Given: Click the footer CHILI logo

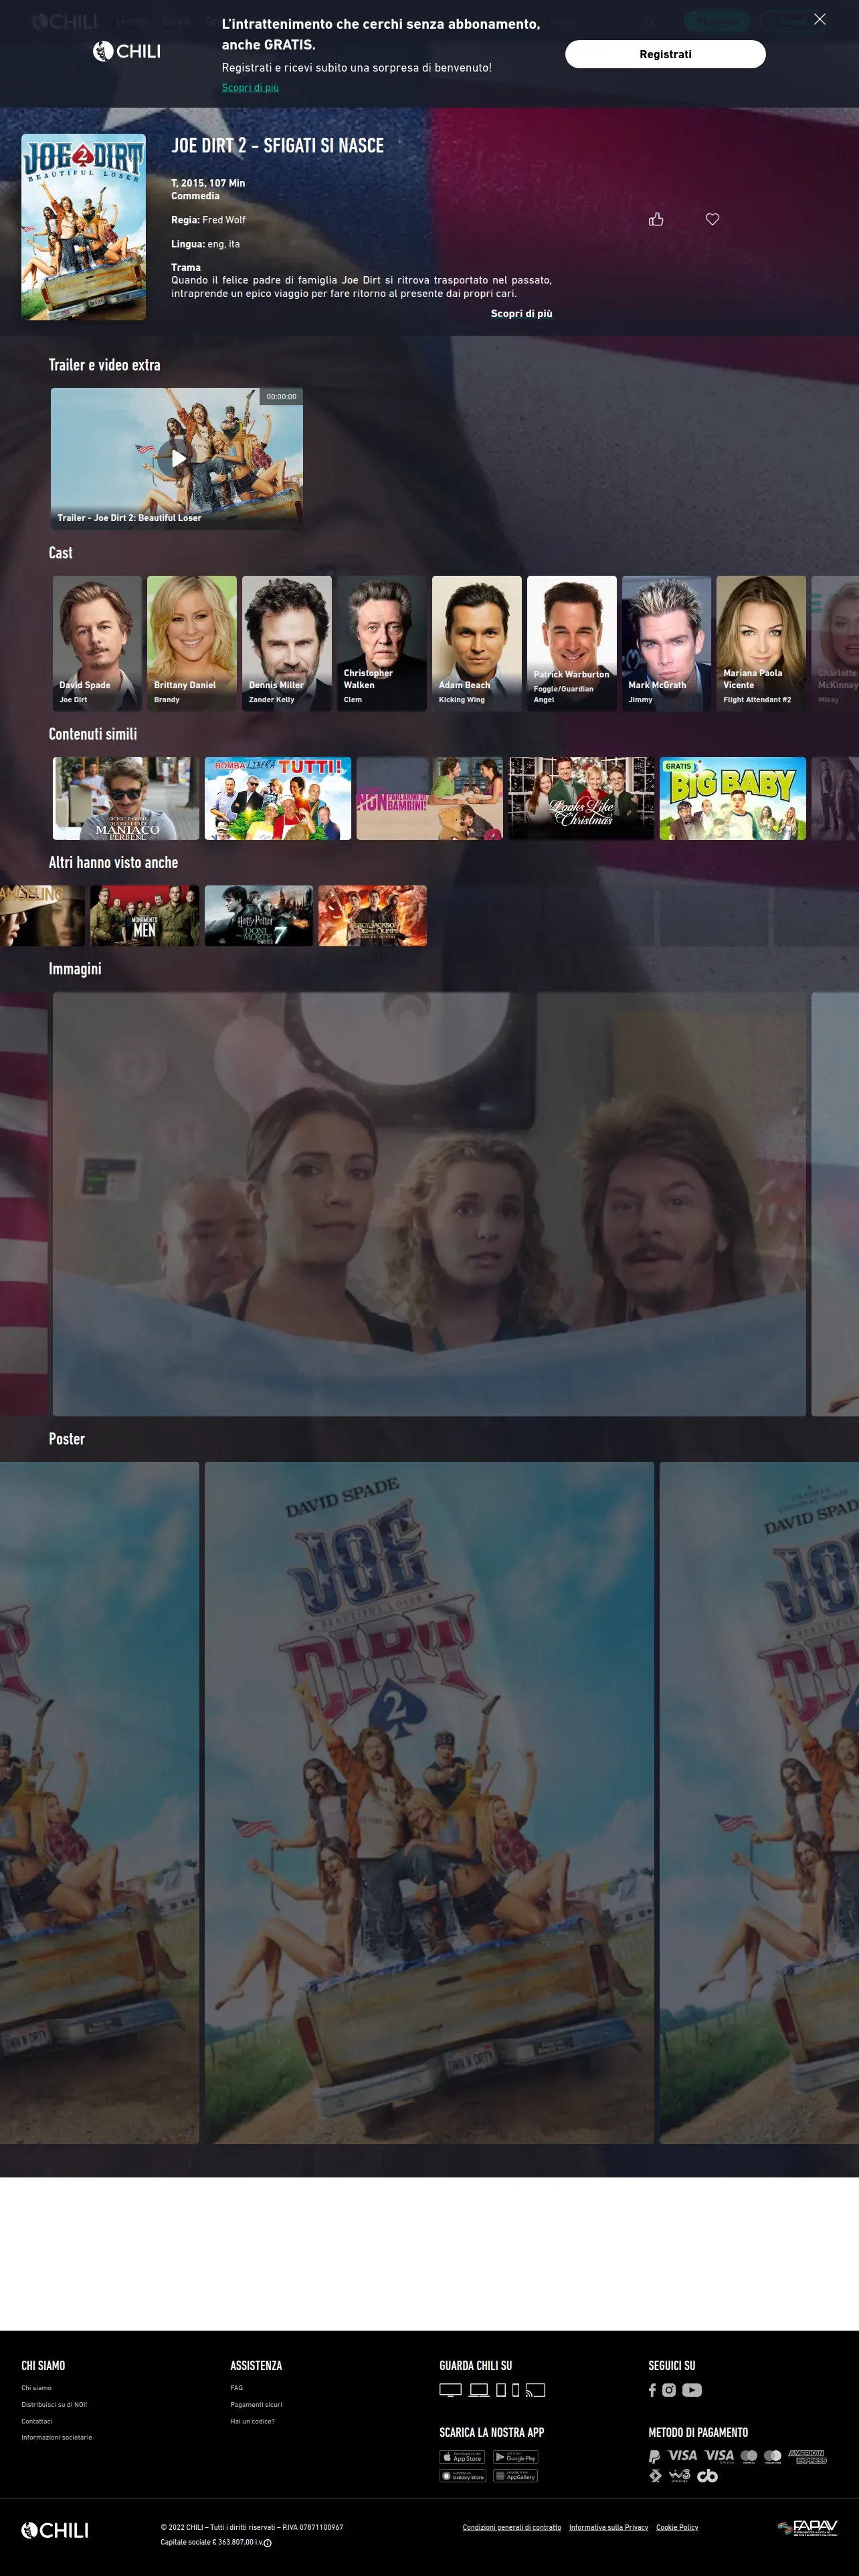Looking at the screenshot, I should (55, 2530).
